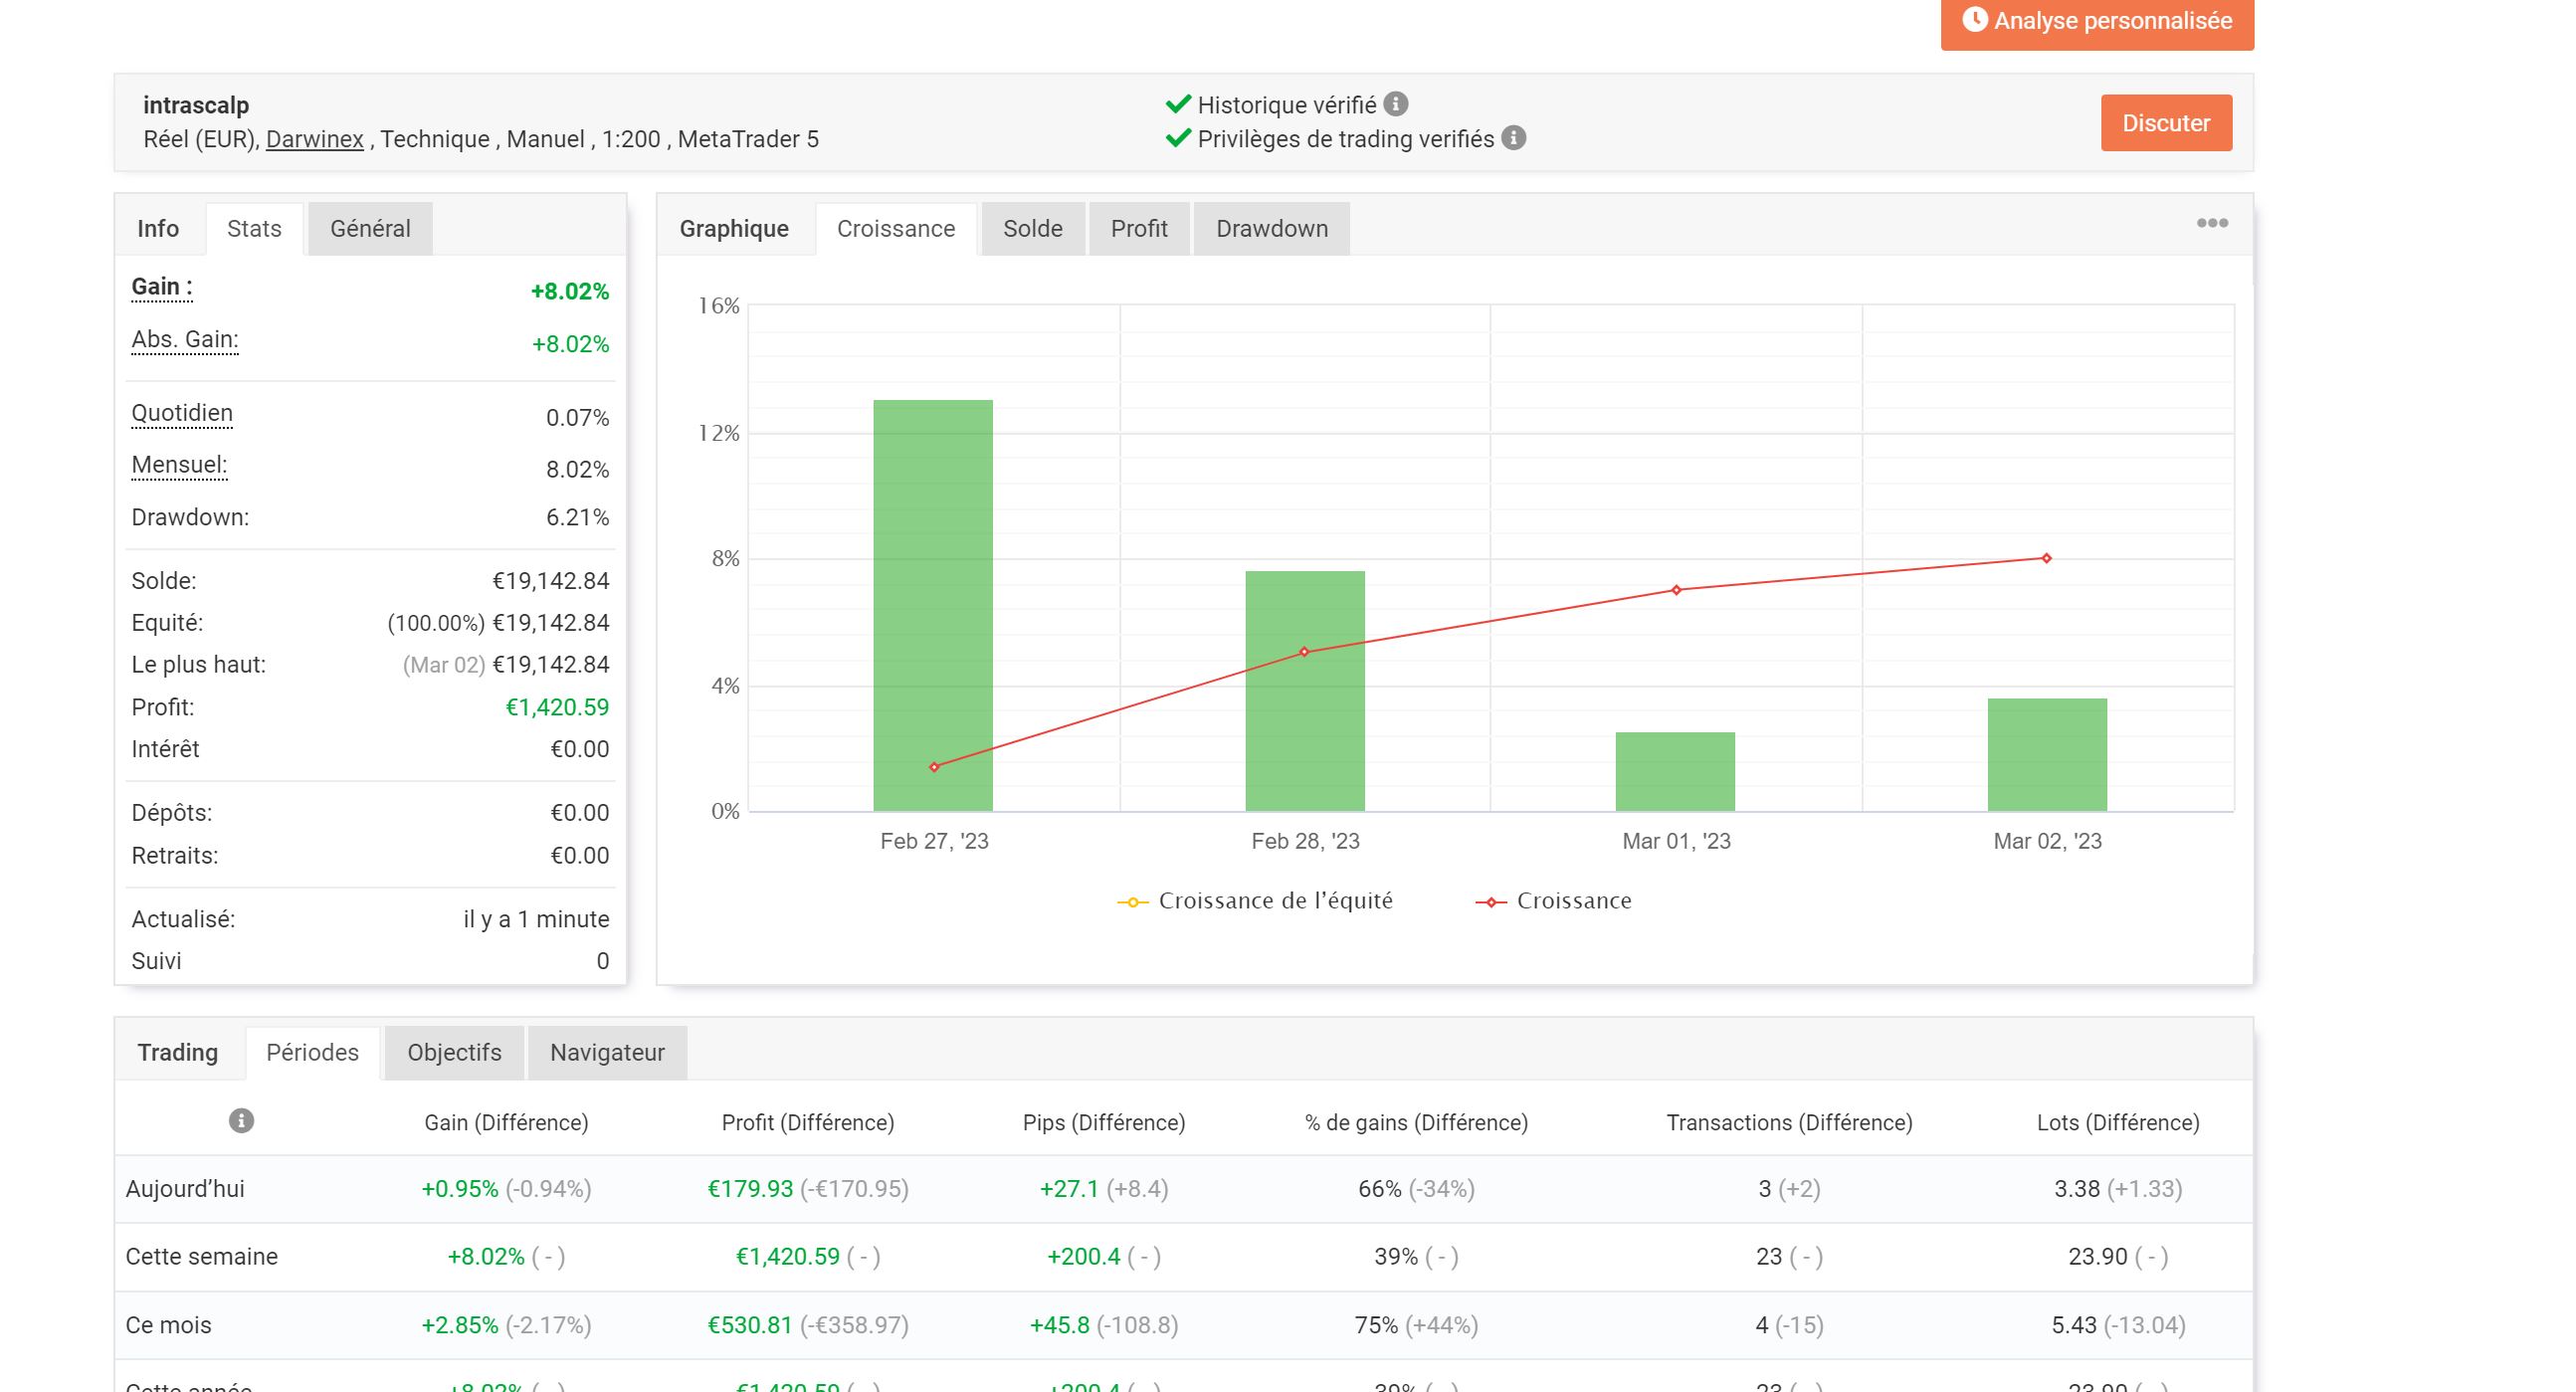
Task: Click green checkmark beside Privilèges de trading
Action: pos(1178,138)
